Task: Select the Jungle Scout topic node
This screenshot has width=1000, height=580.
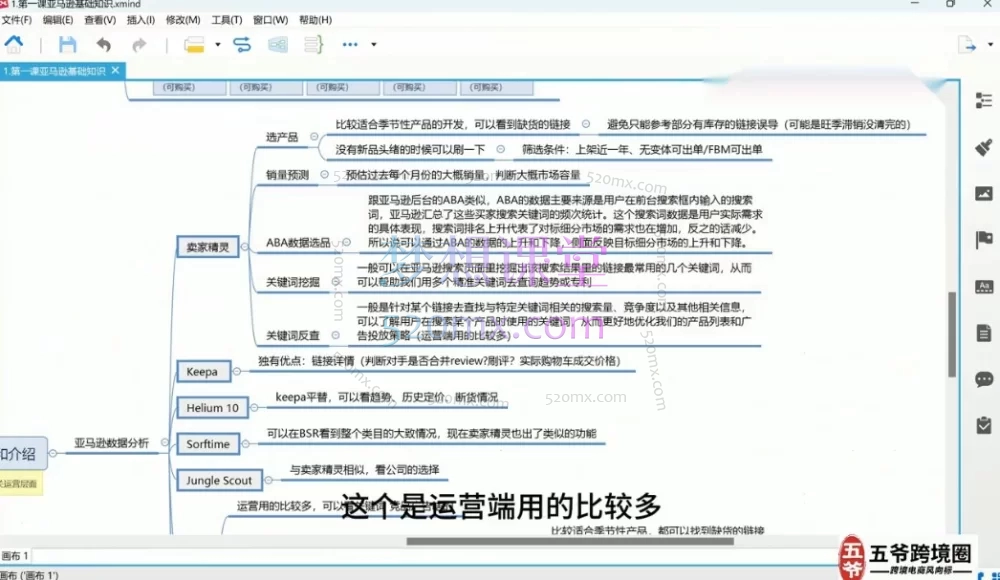Action: tap(219, 480)
